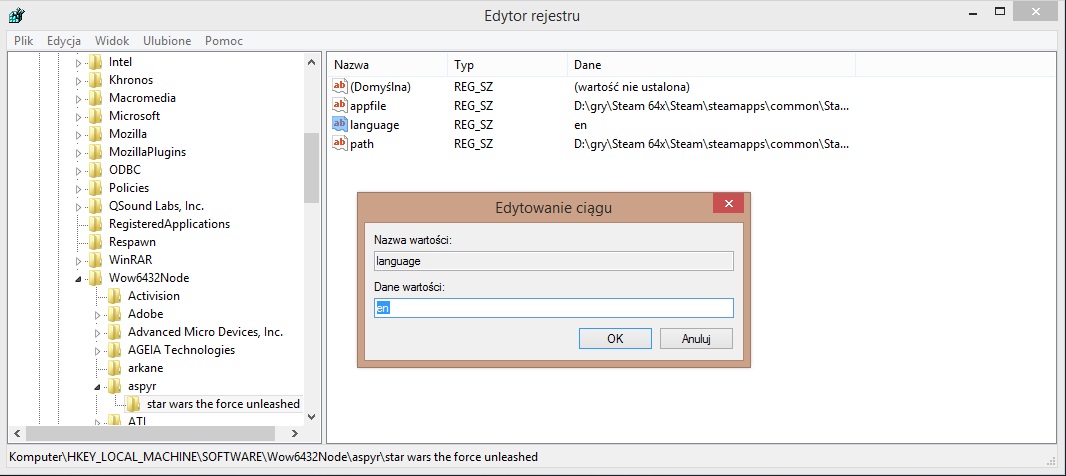Select the Macromedia folder icon

pyautogui.click(x=96, y=98)
